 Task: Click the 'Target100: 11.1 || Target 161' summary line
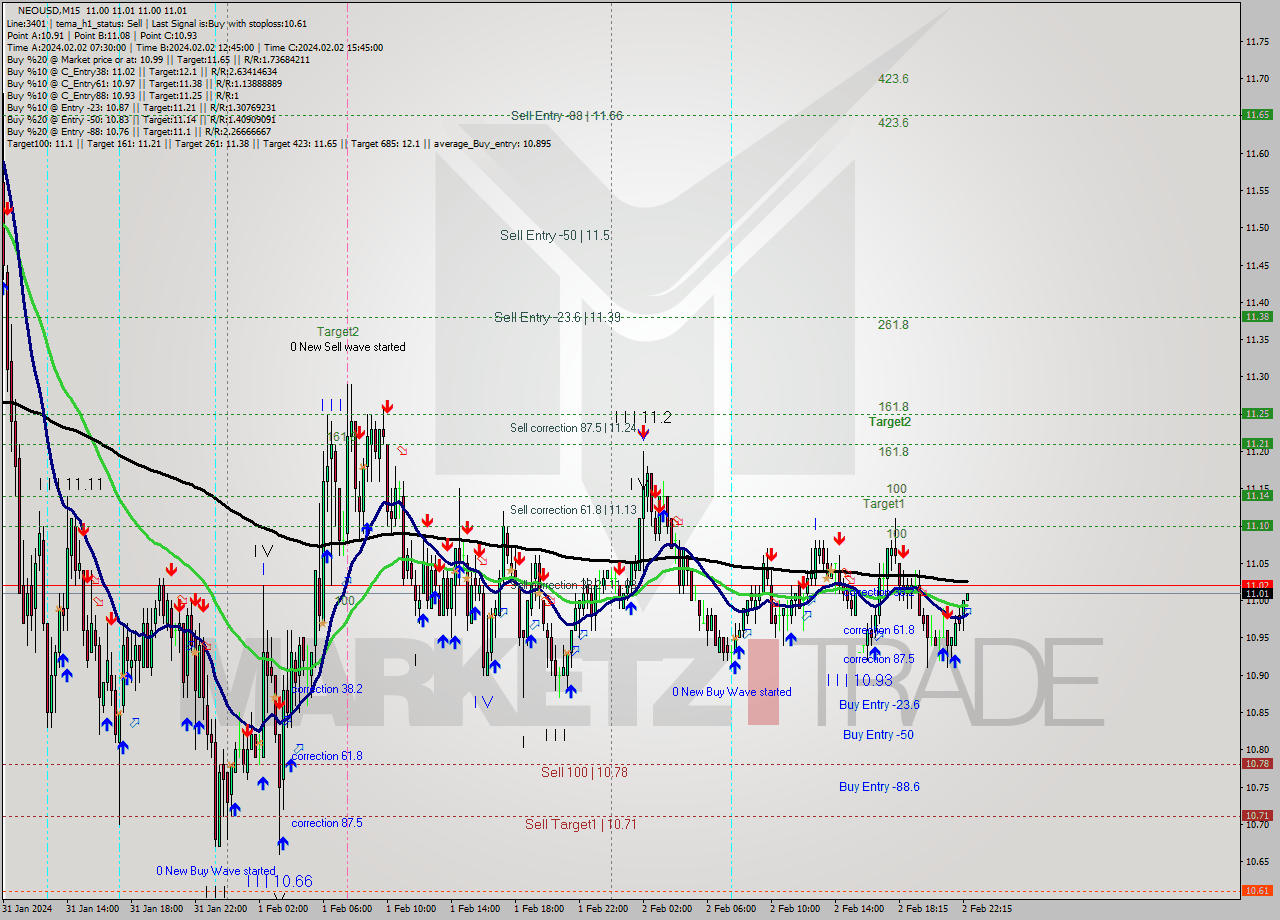[279, 143]
